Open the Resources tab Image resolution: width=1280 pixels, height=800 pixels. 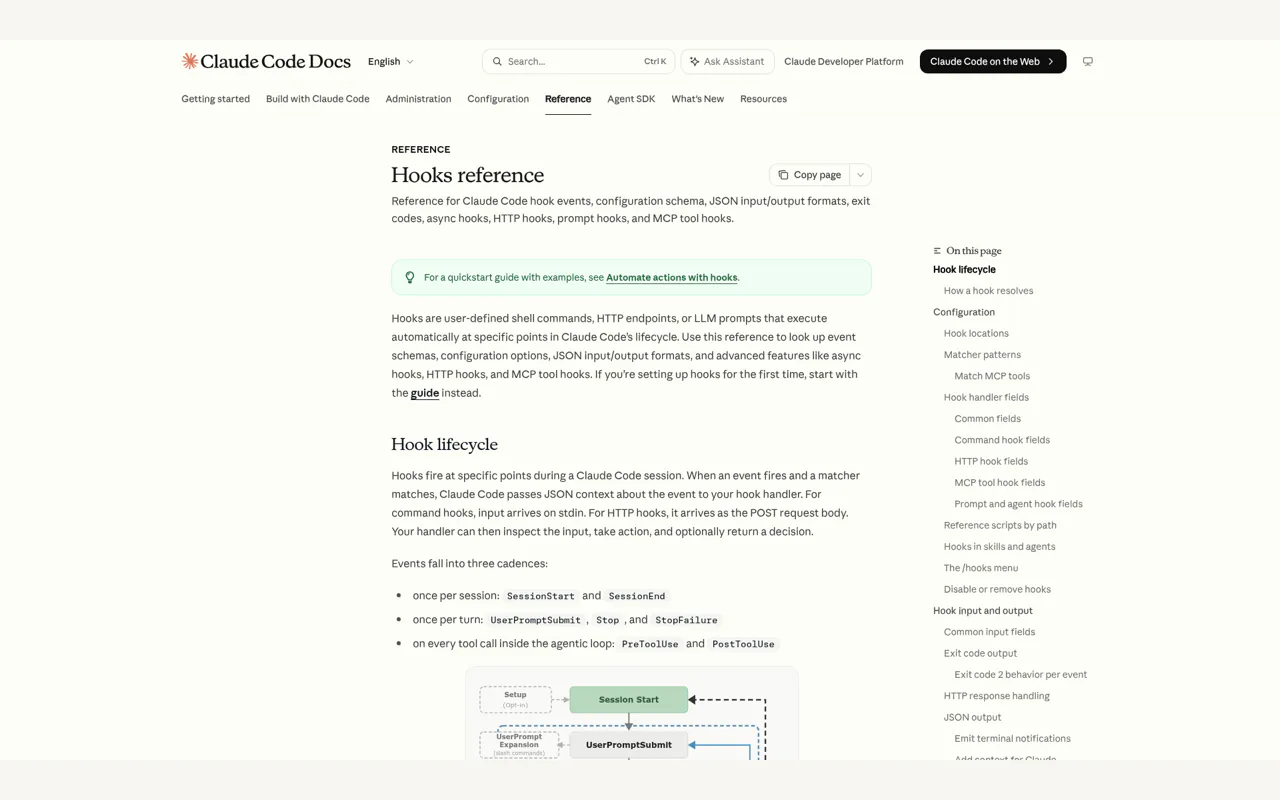pyautogui.click(x=763, y=99)
